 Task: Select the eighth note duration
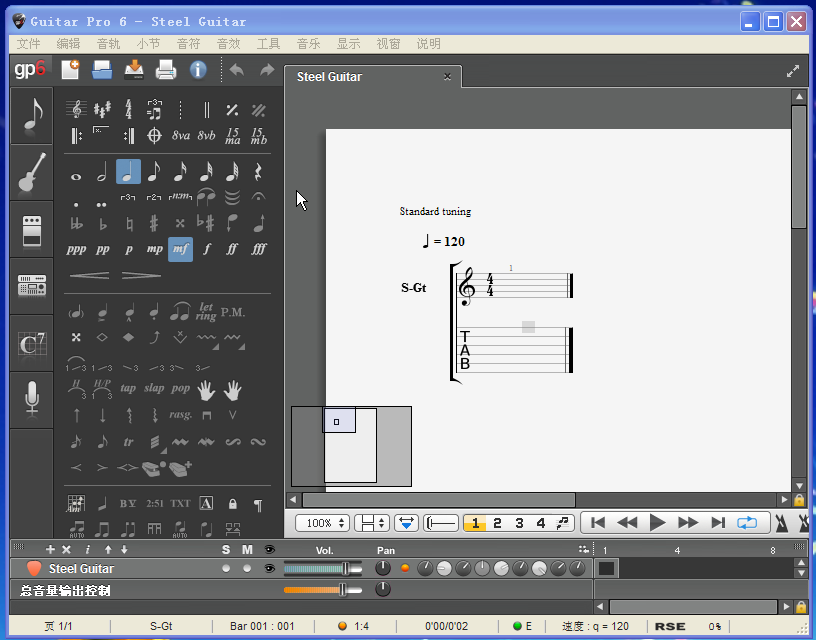pyautogui.click(x=154, y=172)
